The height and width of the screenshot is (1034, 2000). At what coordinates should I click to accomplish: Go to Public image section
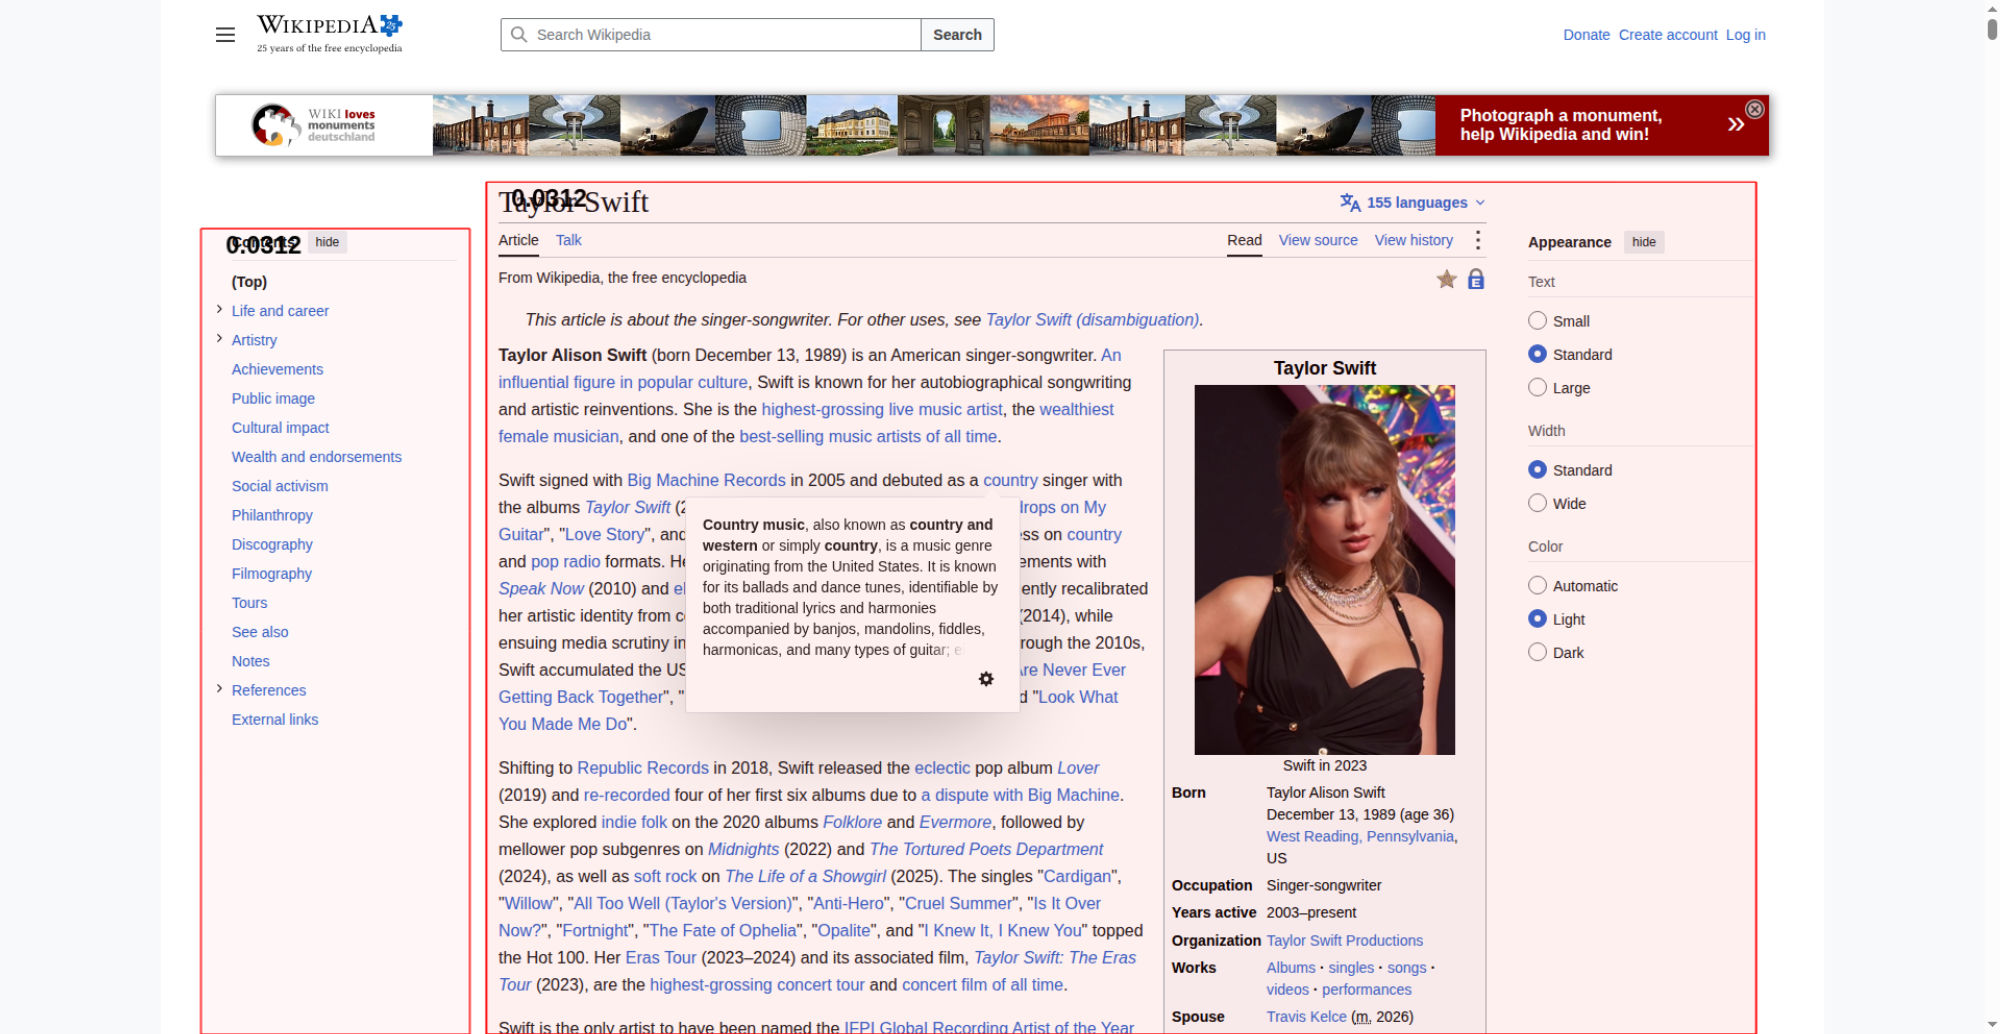click(273, 398)
